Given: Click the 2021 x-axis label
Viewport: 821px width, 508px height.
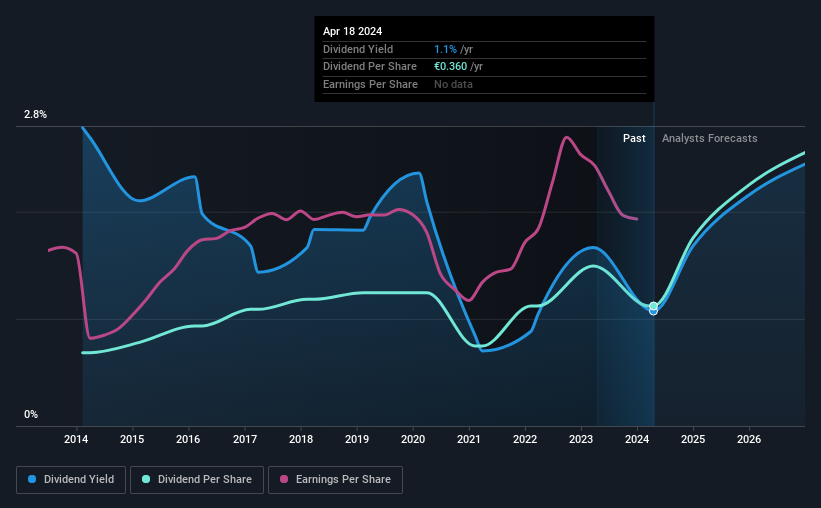Looking at the screenshot, I should pyautogui.click(x=469, y=439).
